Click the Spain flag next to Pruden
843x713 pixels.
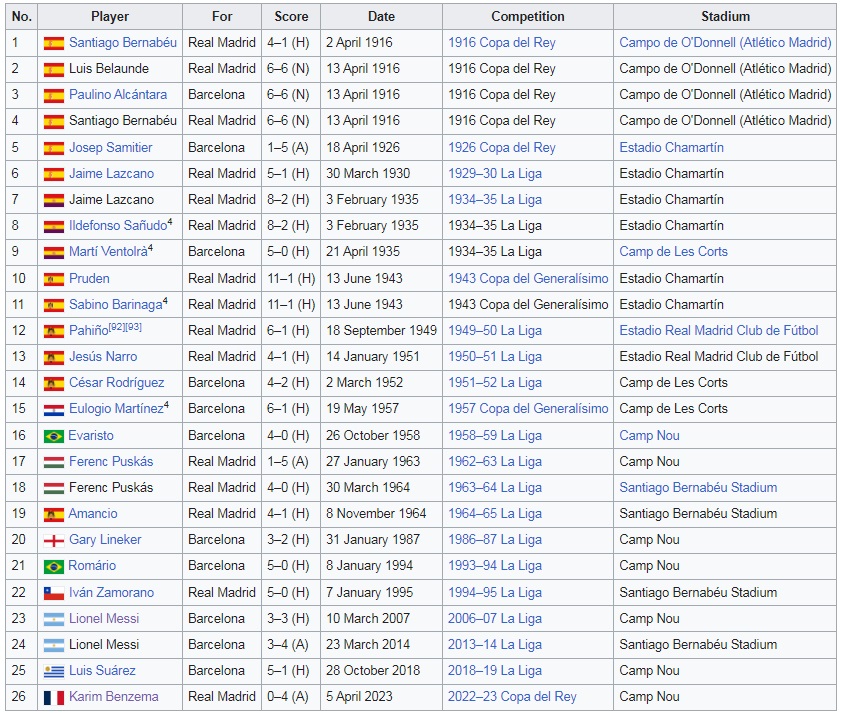coord(54,279)
